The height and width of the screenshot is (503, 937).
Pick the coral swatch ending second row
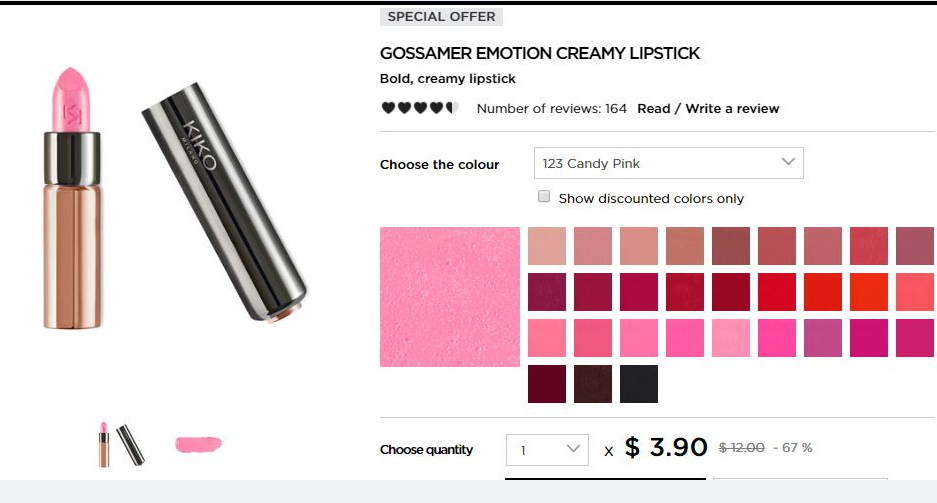[x=915, y=292]
